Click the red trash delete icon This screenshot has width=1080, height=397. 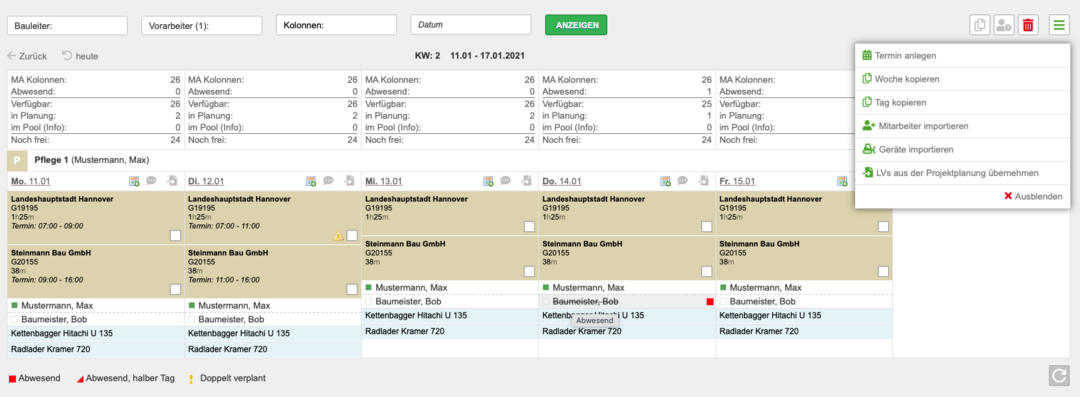1028,26
